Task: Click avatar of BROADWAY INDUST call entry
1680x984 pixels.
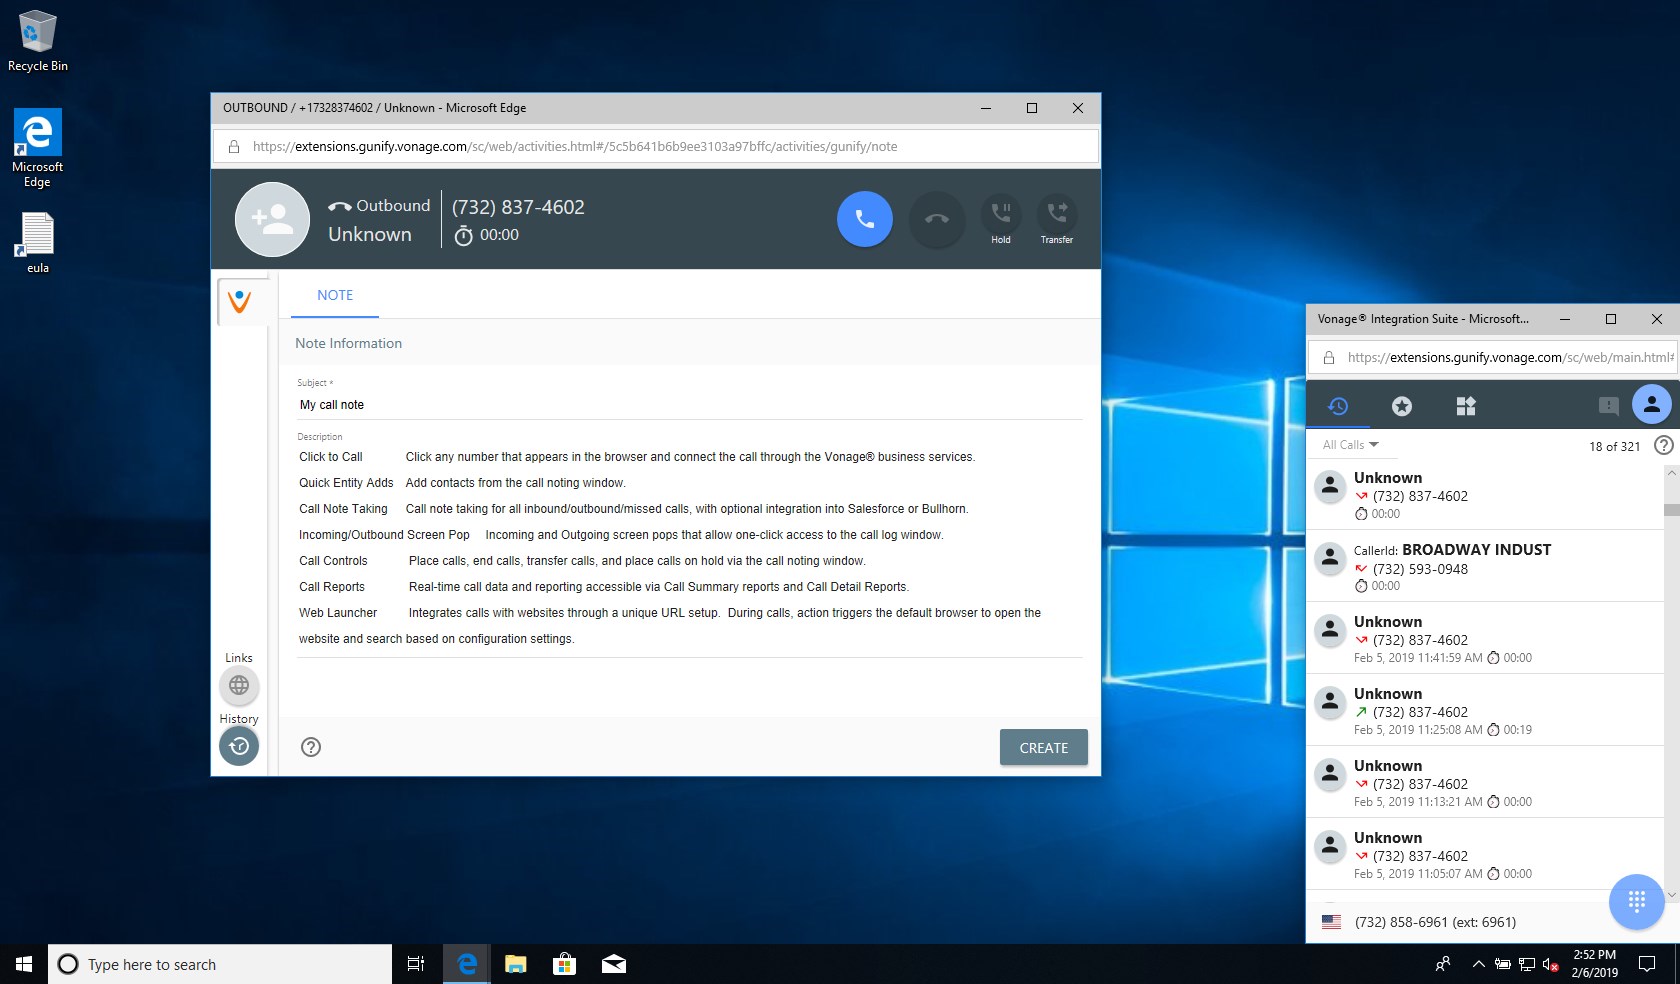Action: [1330, 558]
